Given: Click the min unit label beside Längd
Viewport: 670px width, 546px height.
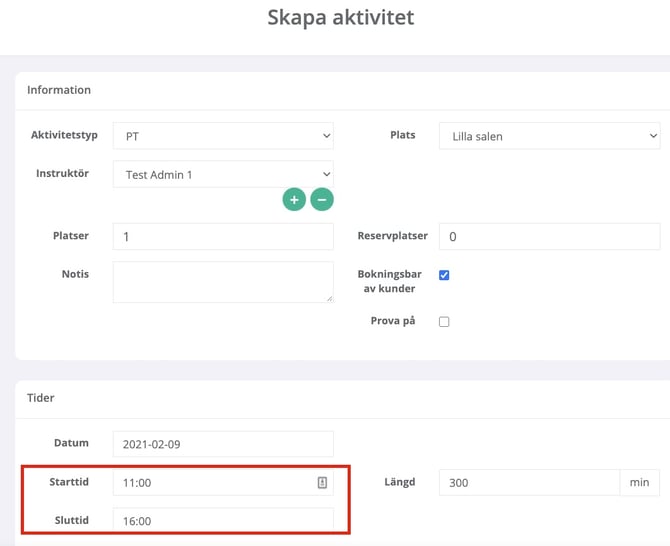Looking at the screenshot, I should (x=639, y=483).
